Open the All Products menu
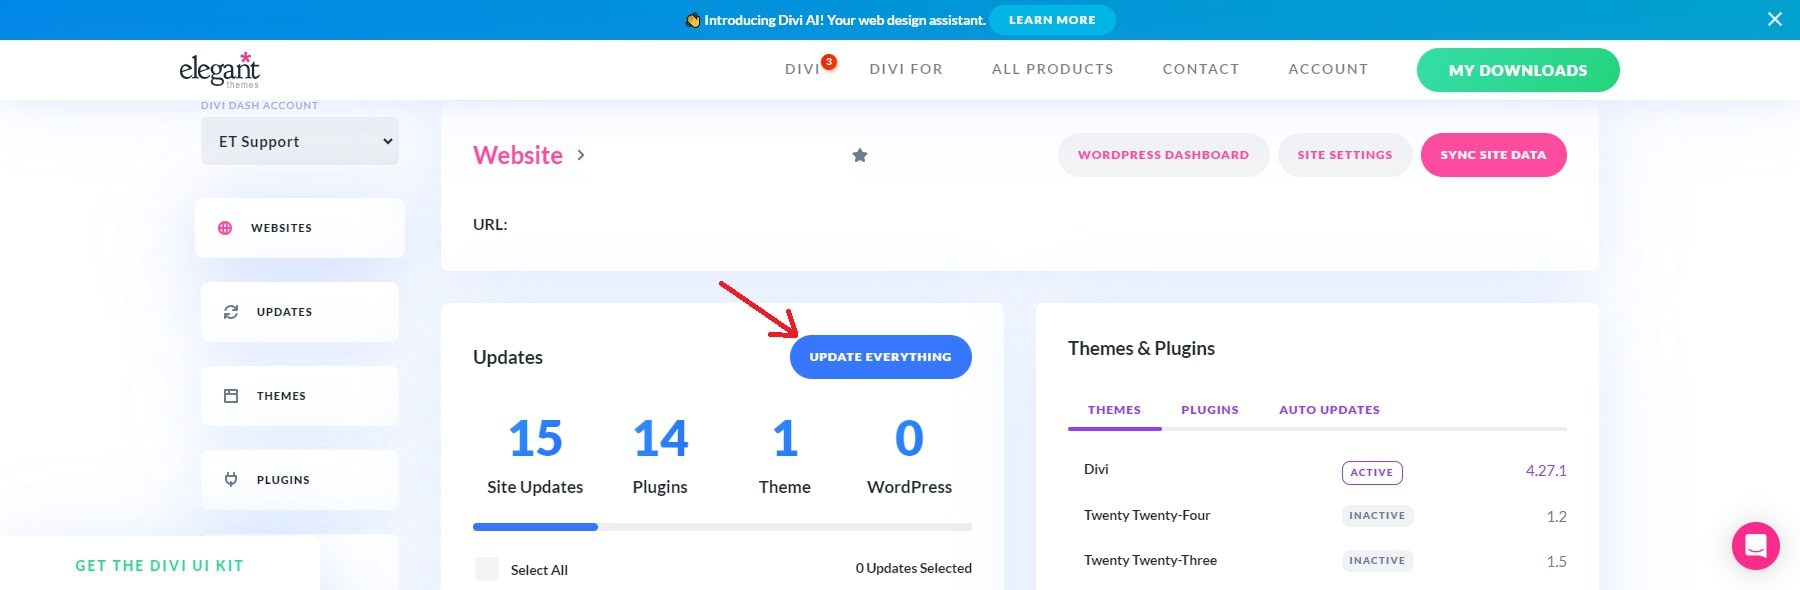The width and height of the screenshot is (1800, 590). point(1052,69)
